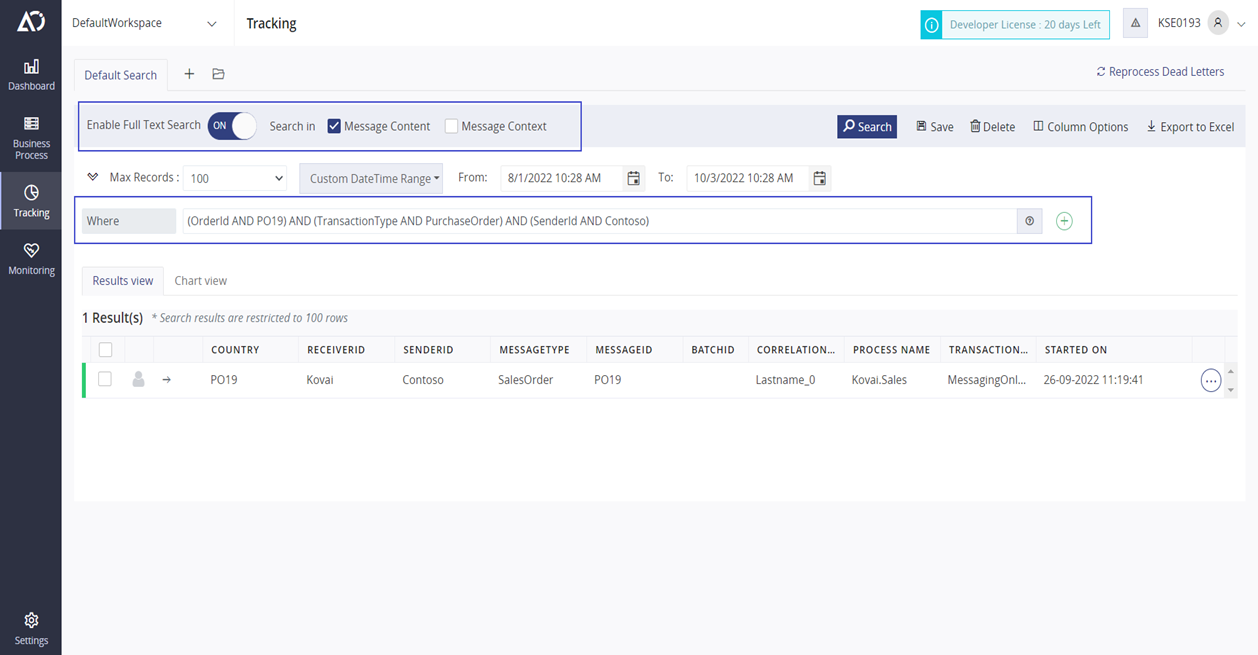The height and width of the screenshot is (655, 1258).
Task: Click the Search button
Action: [867, 126]
